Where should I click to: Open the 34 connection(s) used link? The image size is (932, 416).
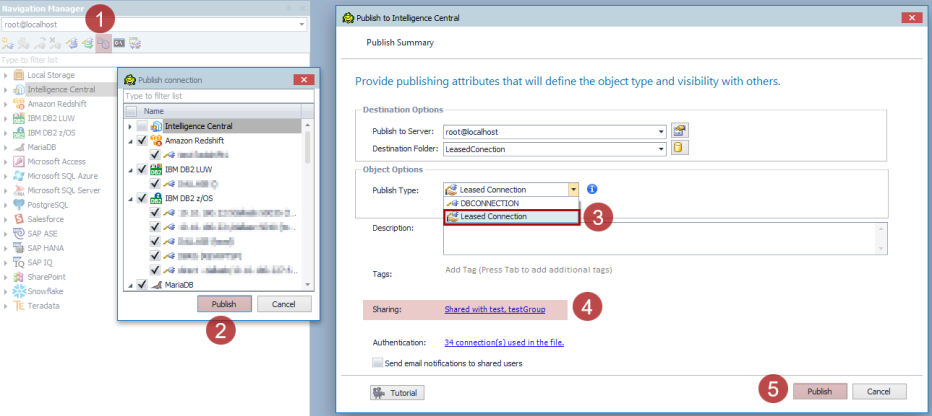[x=504, y=342]
